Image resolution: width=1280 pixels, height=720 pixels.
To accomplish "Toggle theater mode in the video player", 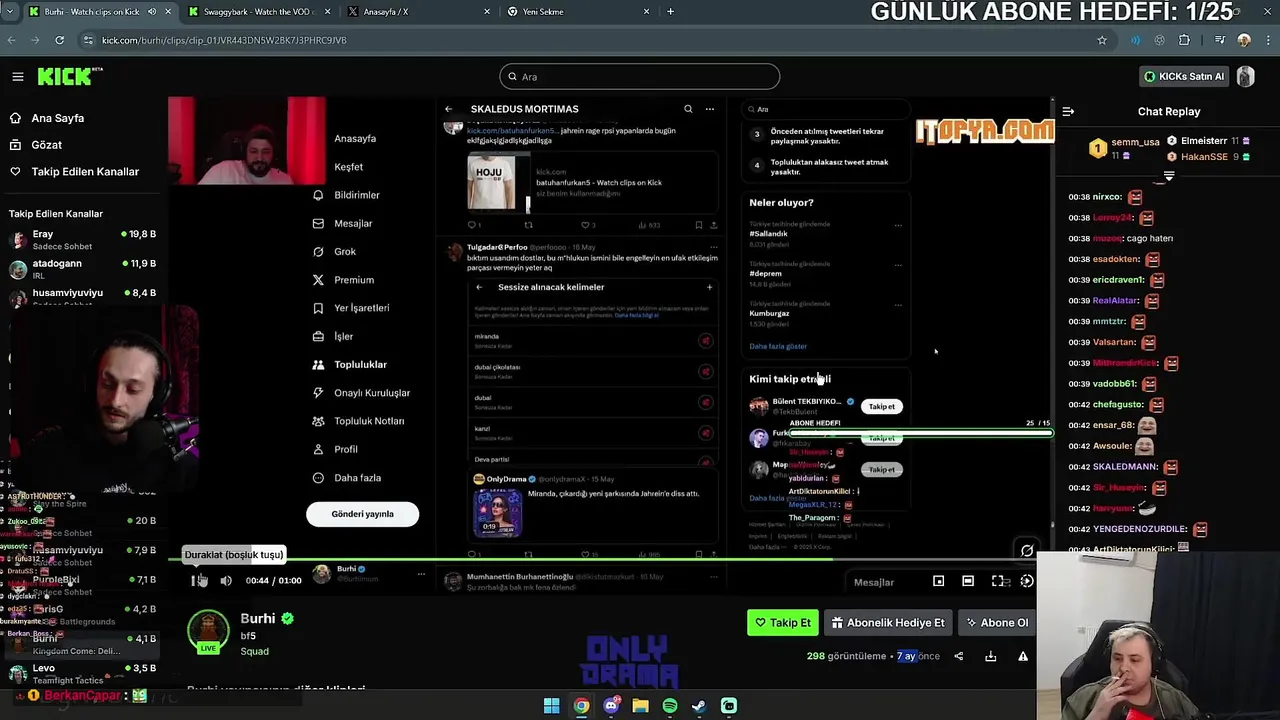I will point(968,581).
